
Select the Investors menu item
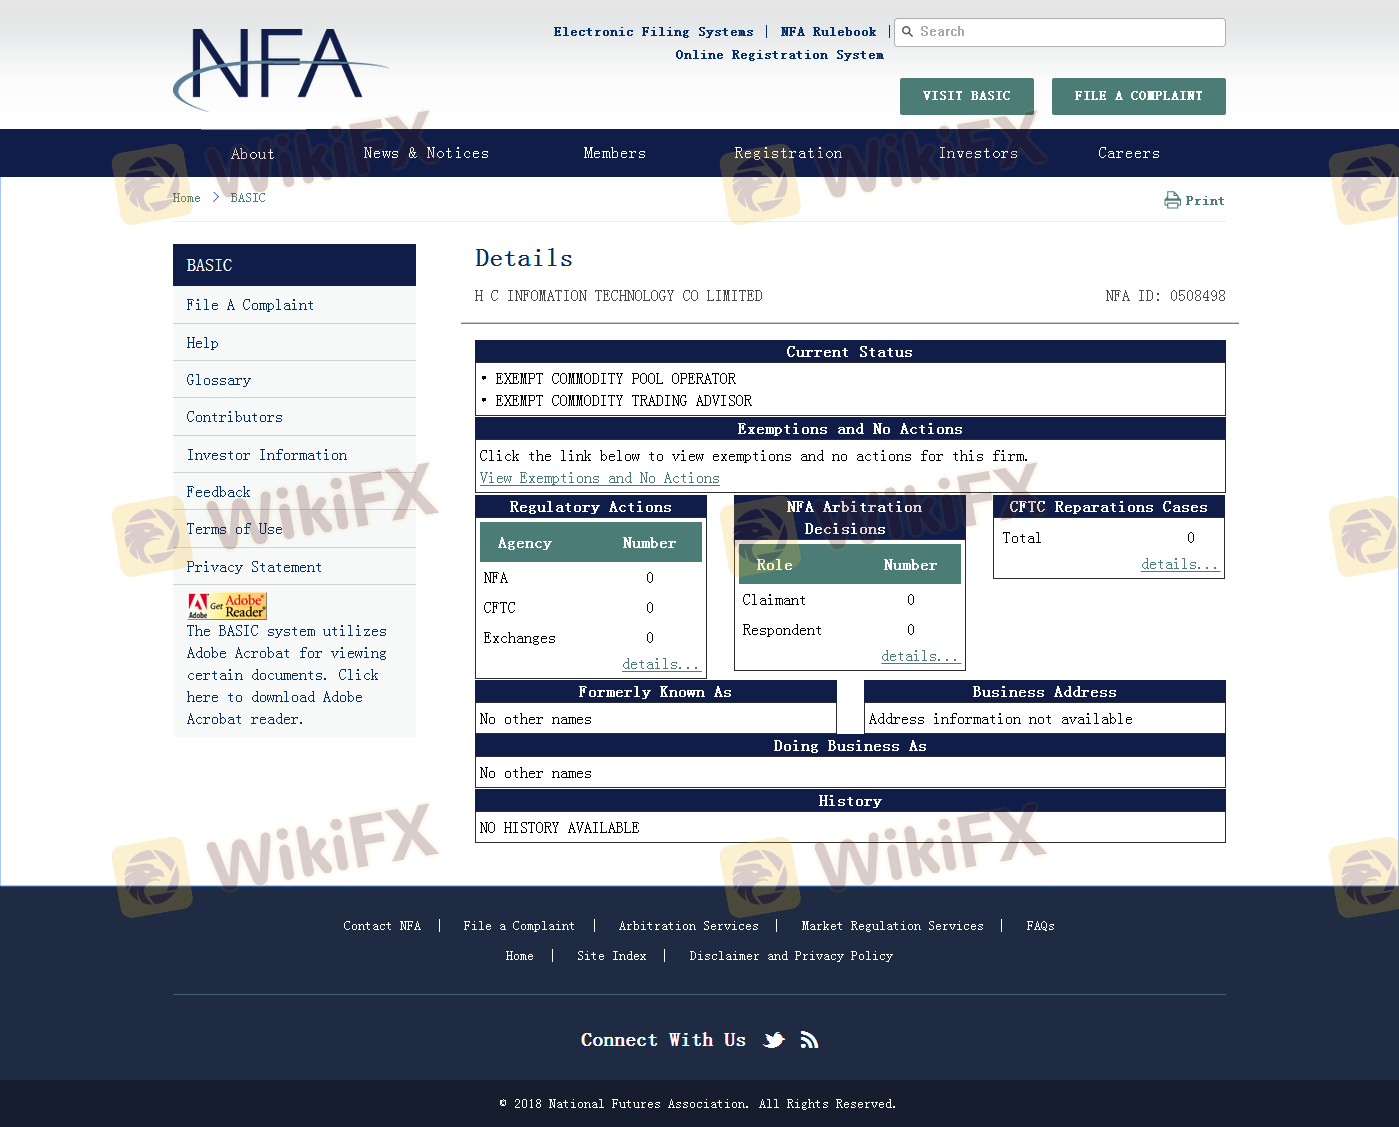click(x=978, y=153)
